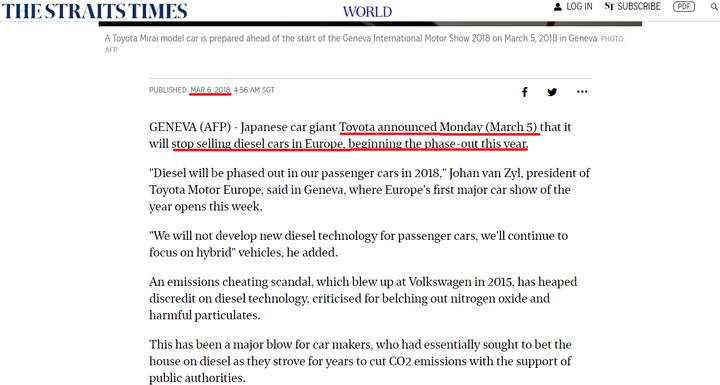Click the LOG IN link
This screenshot has width=720, height=385.
[579, 6]
